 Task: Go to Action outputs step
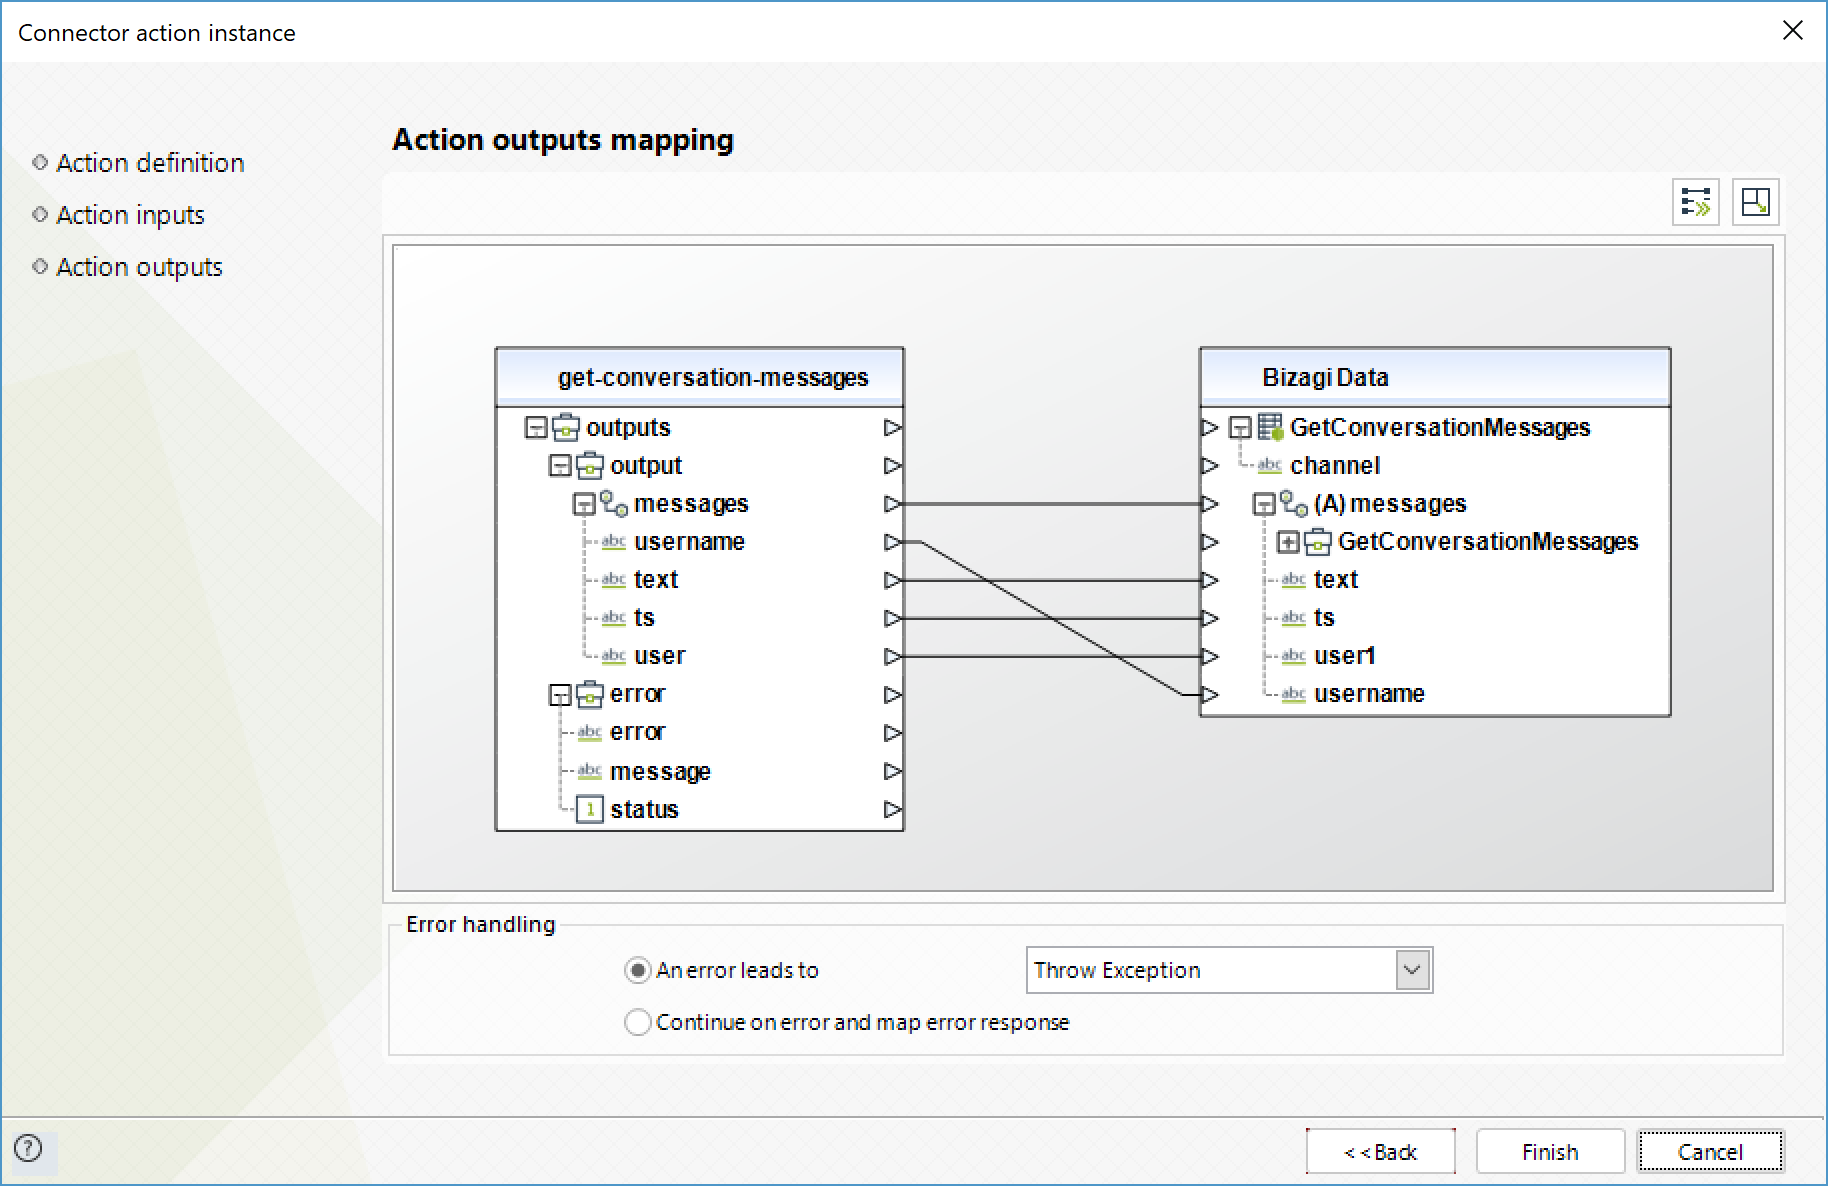click(139, 267)
